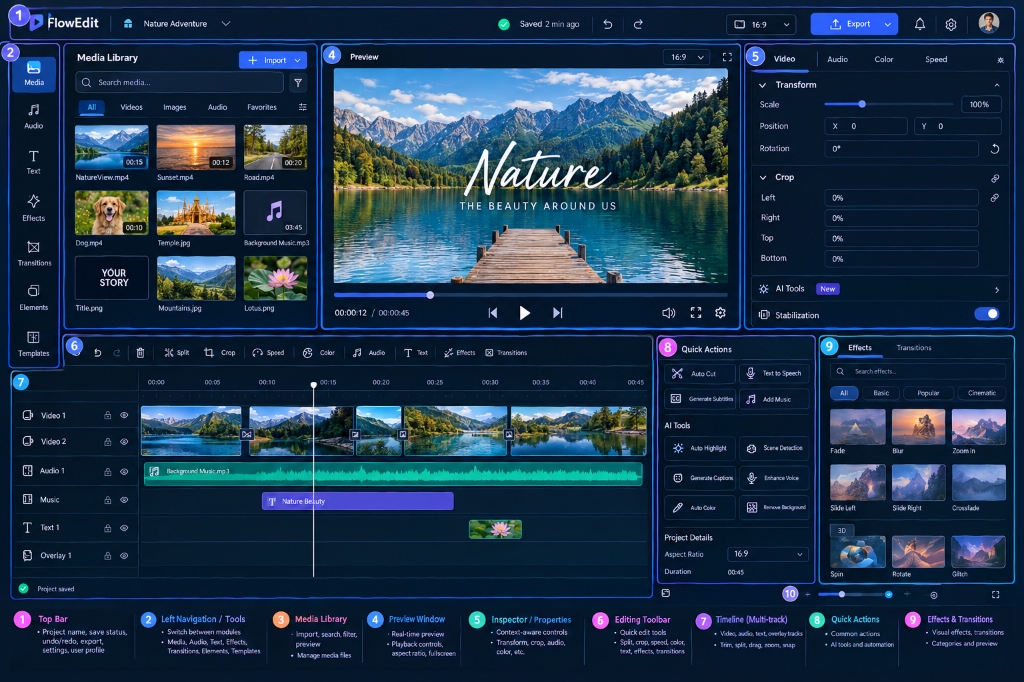Open the Nature Adventure project dropdown

[x=226, y=24]
